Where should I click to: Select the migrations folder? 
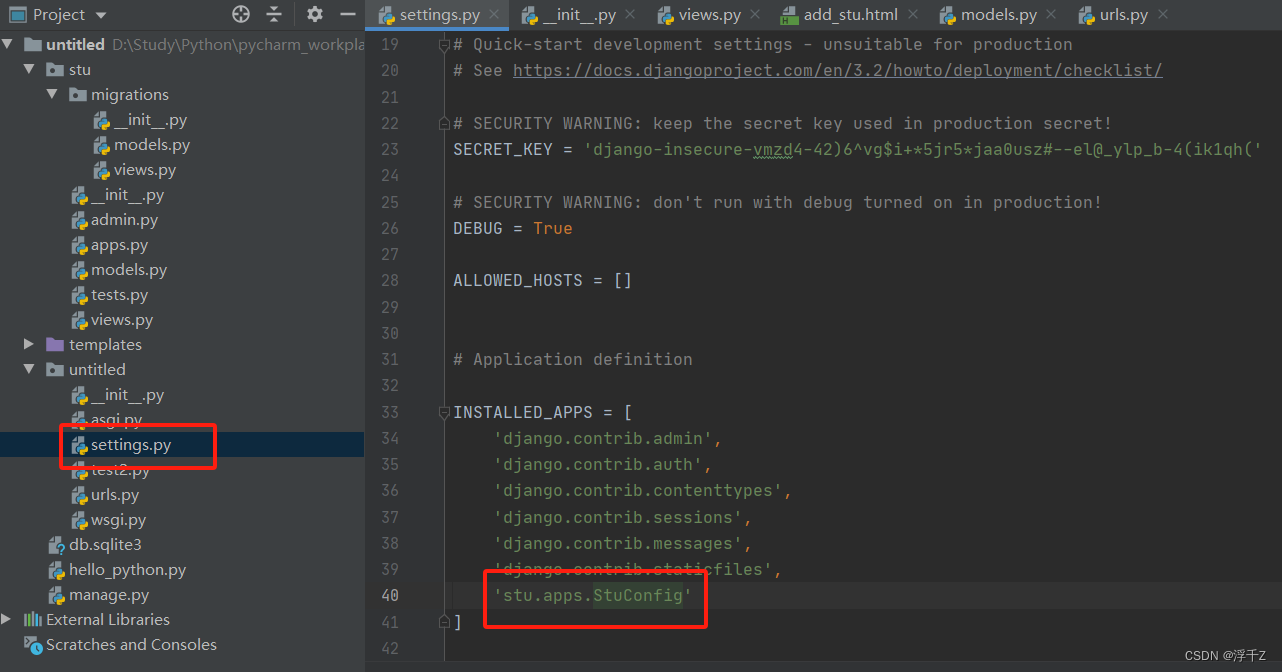(130, 94)
